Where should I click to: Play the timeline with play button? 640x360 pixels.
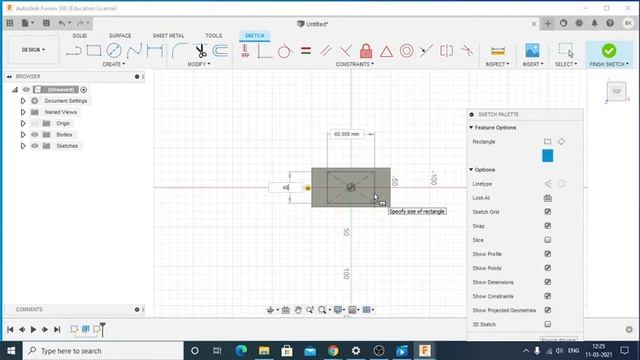click(33, 329)
